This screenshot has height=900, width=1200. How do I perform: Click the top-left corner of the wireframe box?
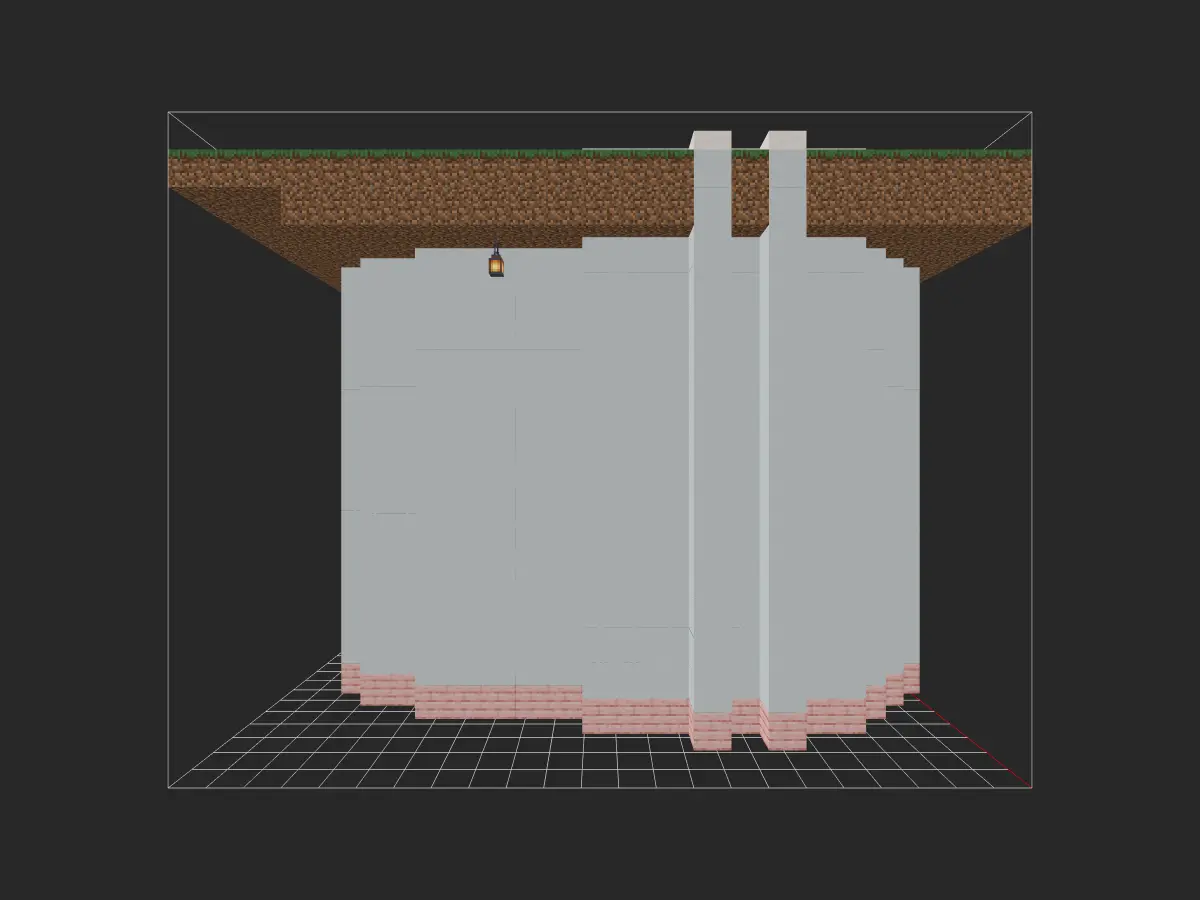[168, 112]
